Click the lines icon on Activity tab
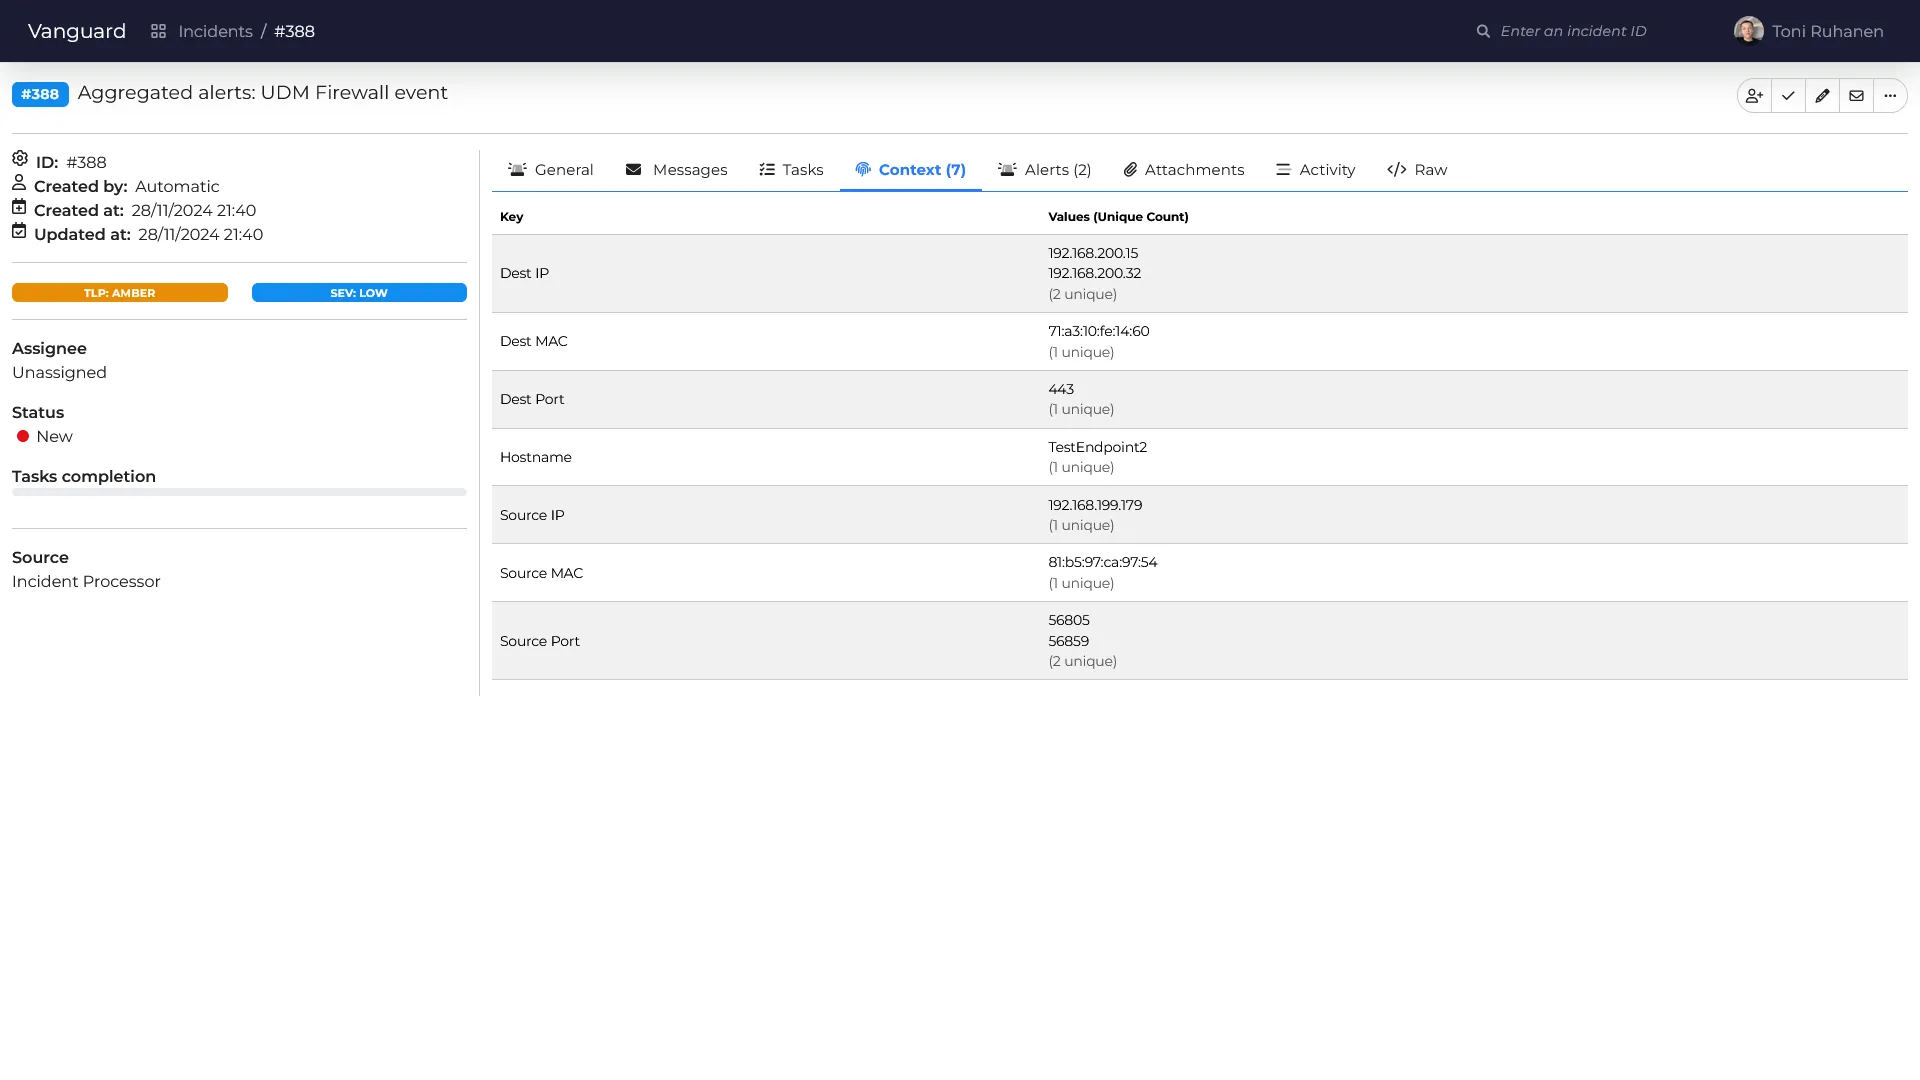The width and height of the screenshot is (1920, 1080). point(1283,170)
